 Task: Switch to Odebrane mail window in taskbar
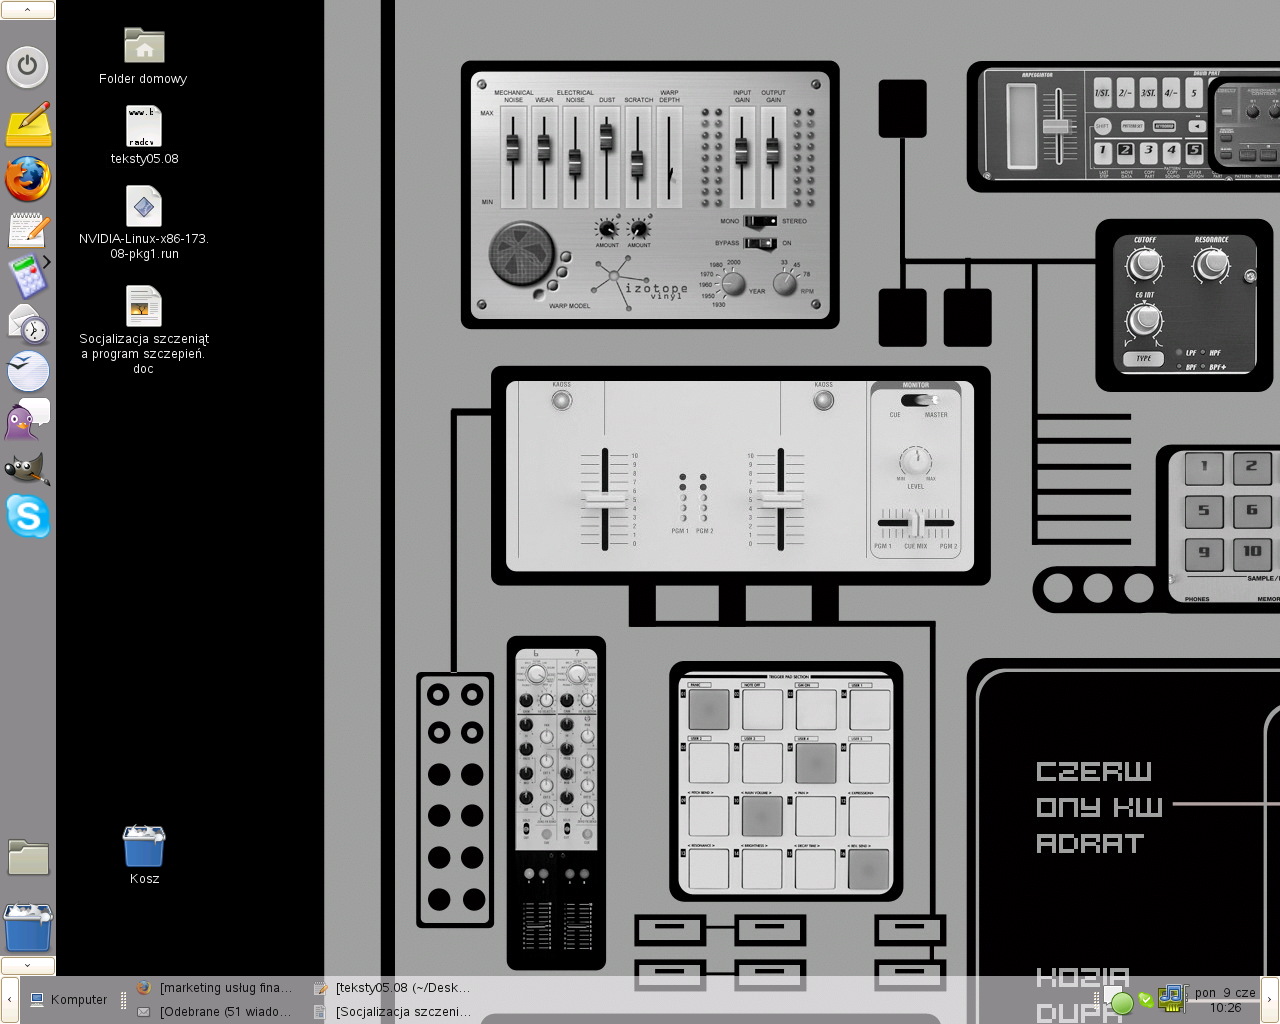click(x=216, y=1012)
